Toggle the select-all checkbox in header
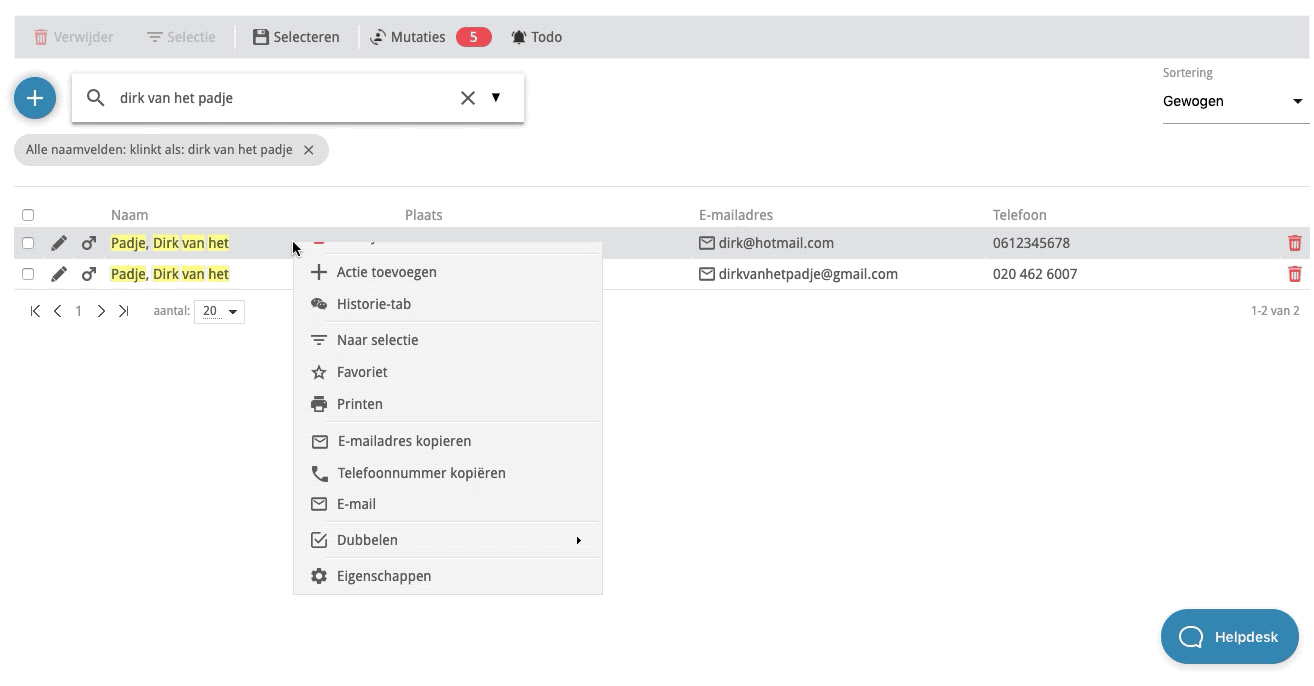1314x686 pixels. click(28, 215)
